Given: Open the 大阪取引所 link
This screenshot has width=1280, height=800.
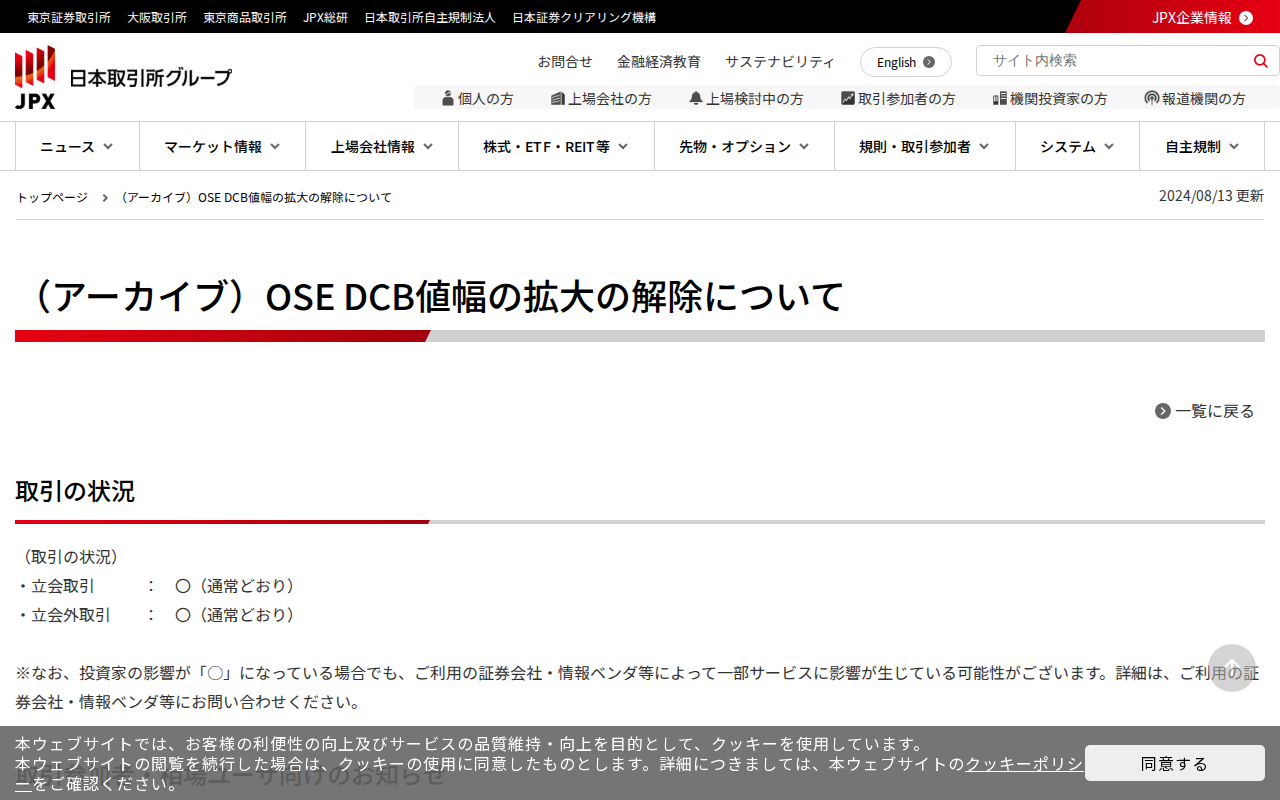Looking at the screenshot, I should (x=157, y=17).
